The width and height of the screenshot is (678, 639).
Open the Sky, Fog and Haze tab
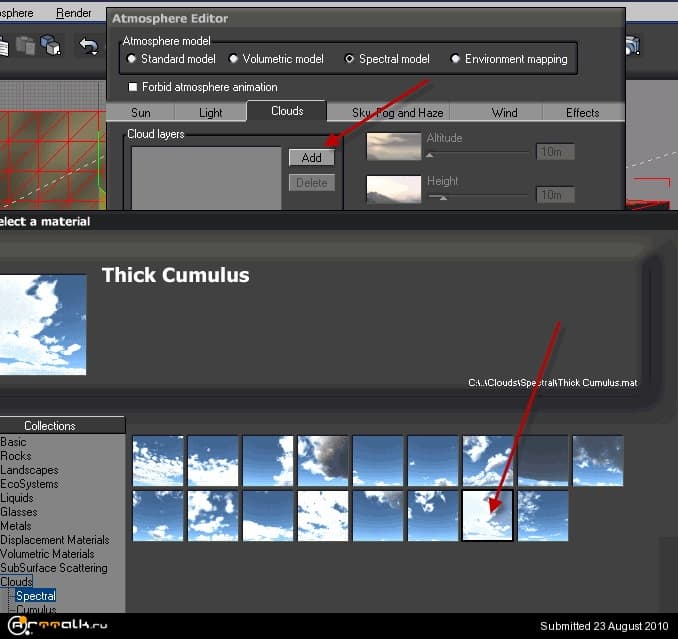click(x=397, y=113)
